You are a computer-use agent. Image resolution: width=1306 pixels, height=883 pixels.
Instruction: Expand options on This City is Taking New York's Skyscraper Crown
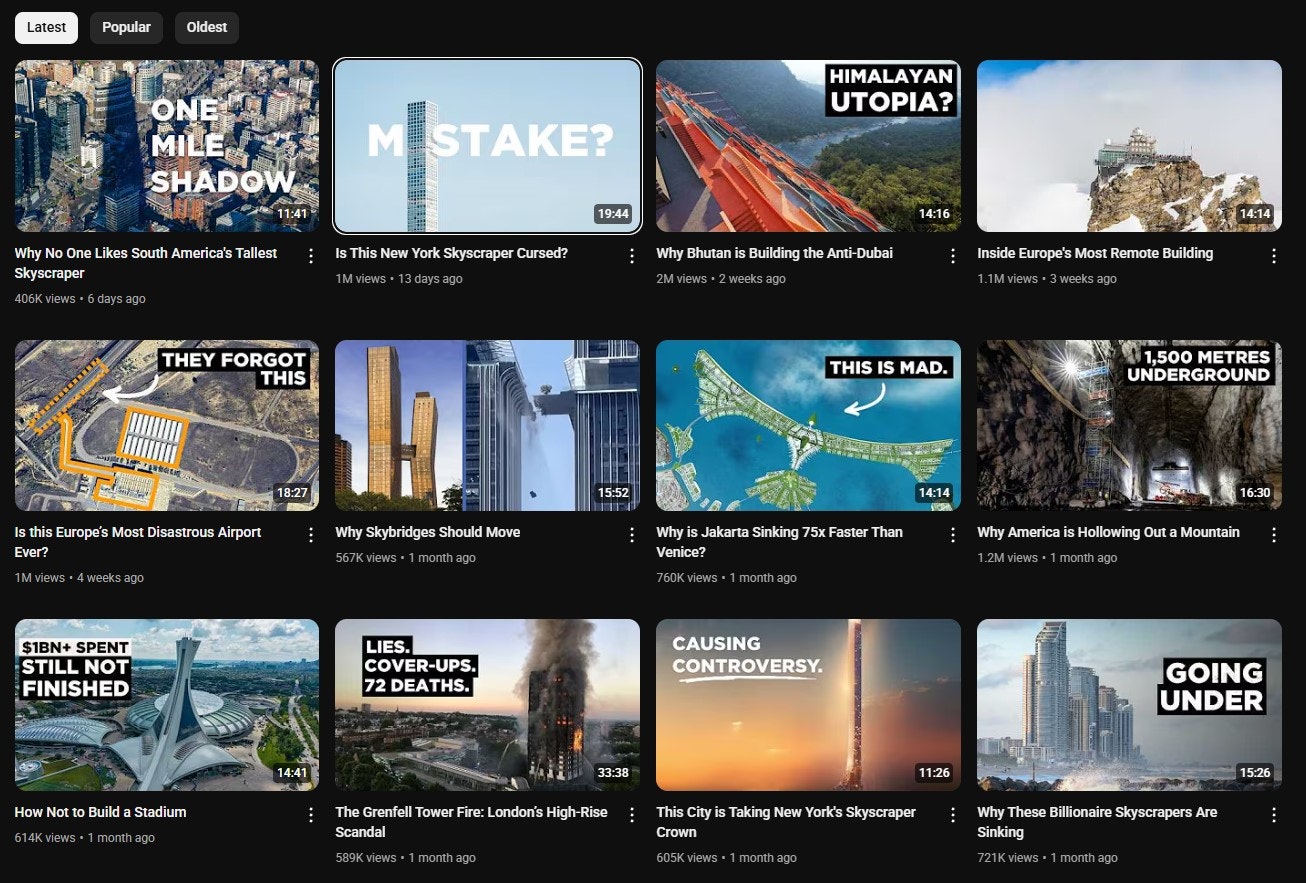tap(952, 814)
